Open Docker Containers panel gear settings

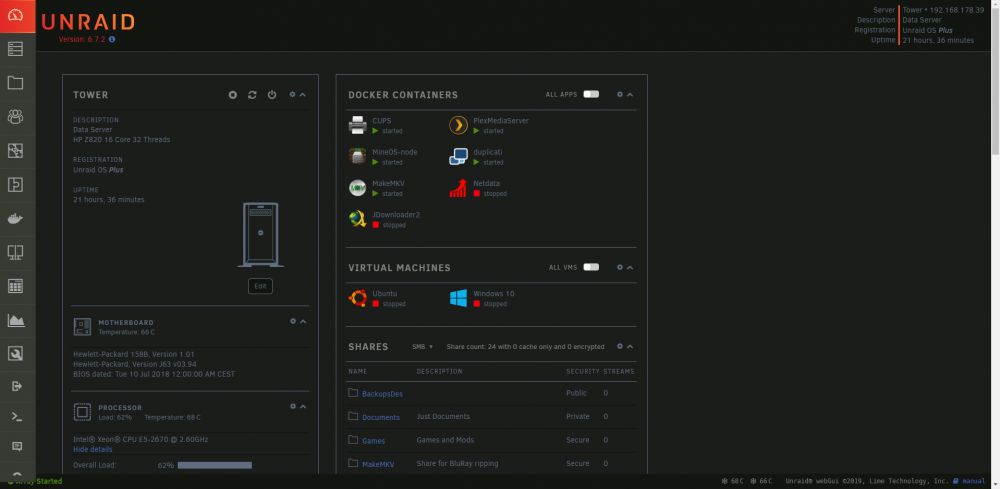[x=619, y=94]
